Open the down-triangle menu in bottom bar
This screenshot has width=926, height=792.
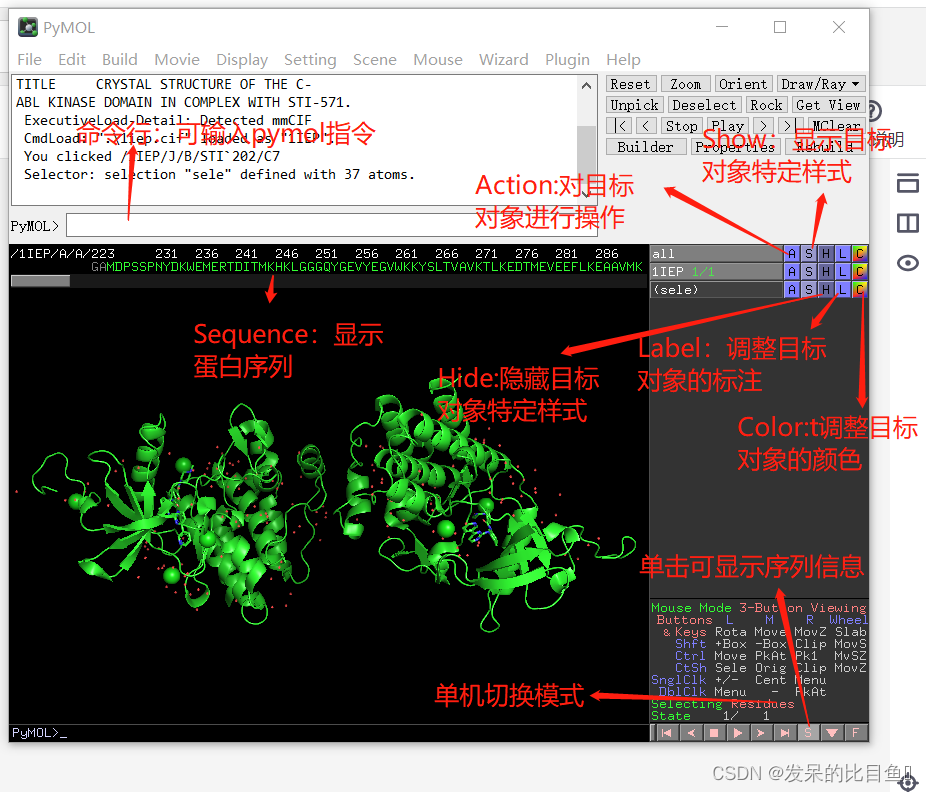click(x=832, y=733)
